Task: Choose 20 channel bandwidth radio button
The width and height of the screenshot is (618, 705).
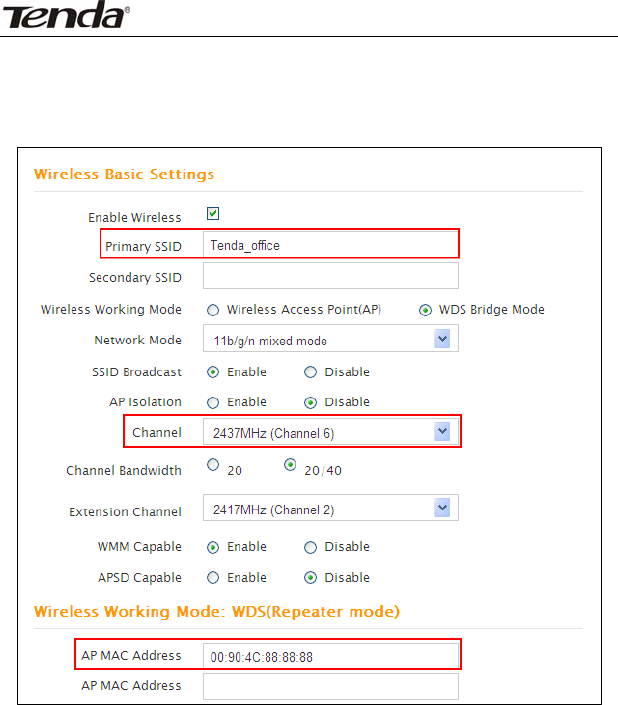Action: click(x=213, y=464)
